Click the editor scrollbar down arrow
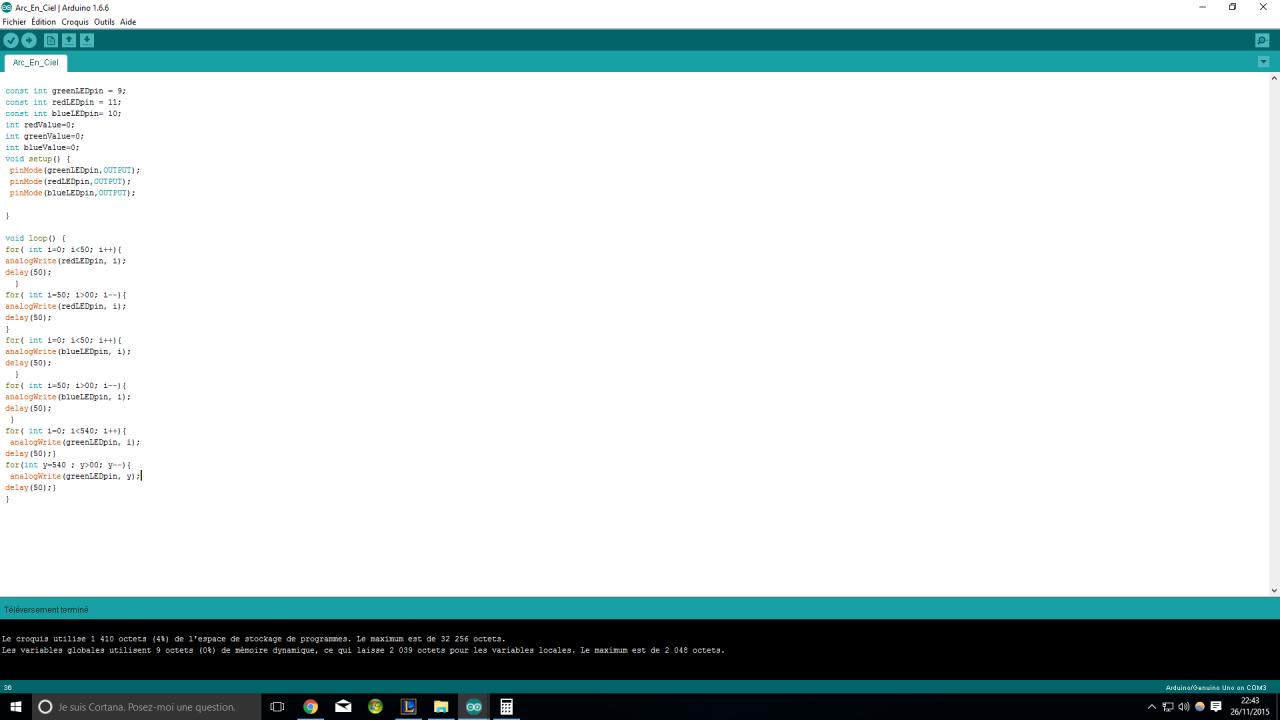This screenshot has height=720, width=1280. coord(1273,590)
